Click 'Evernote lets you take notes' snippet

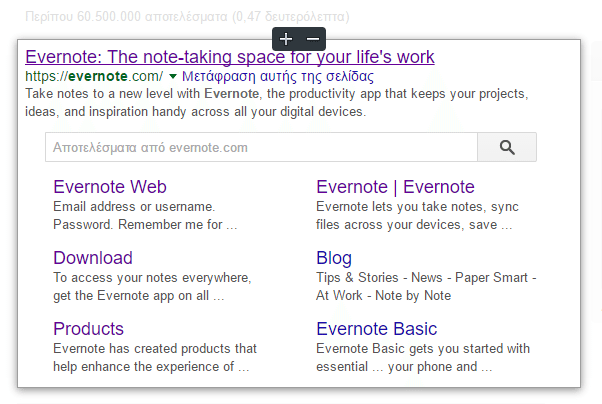[417, 215]
